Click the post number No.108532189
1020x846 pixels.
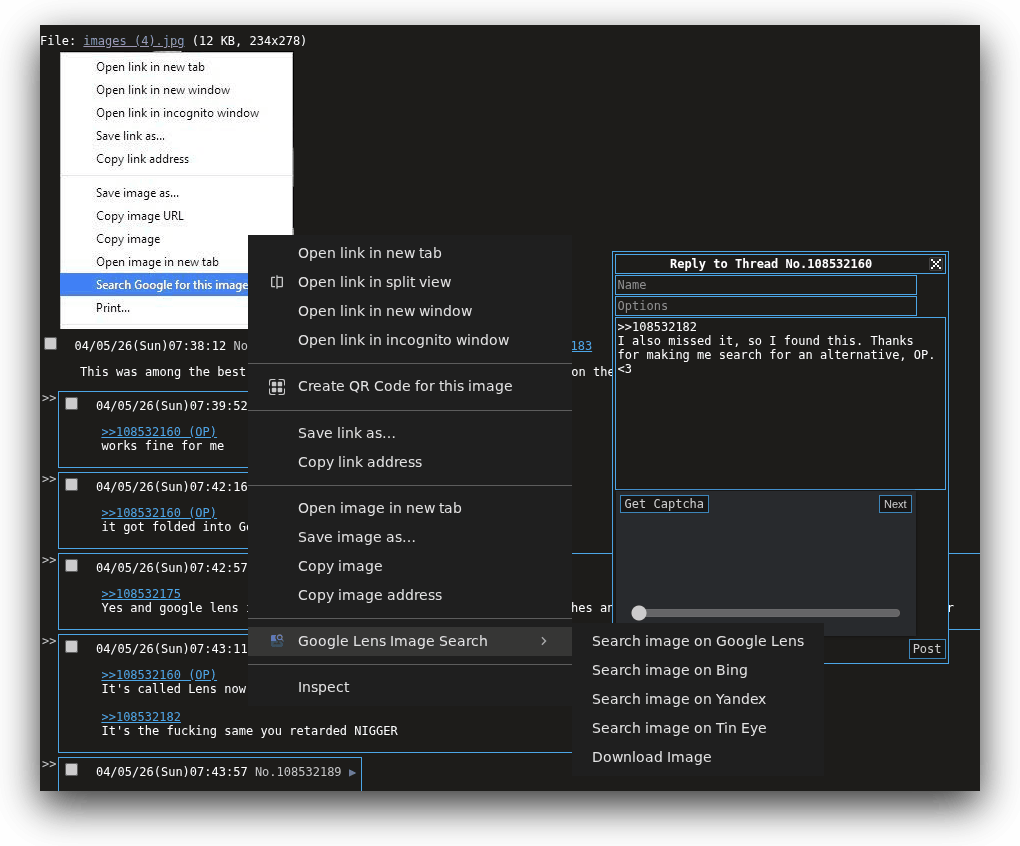298,772
